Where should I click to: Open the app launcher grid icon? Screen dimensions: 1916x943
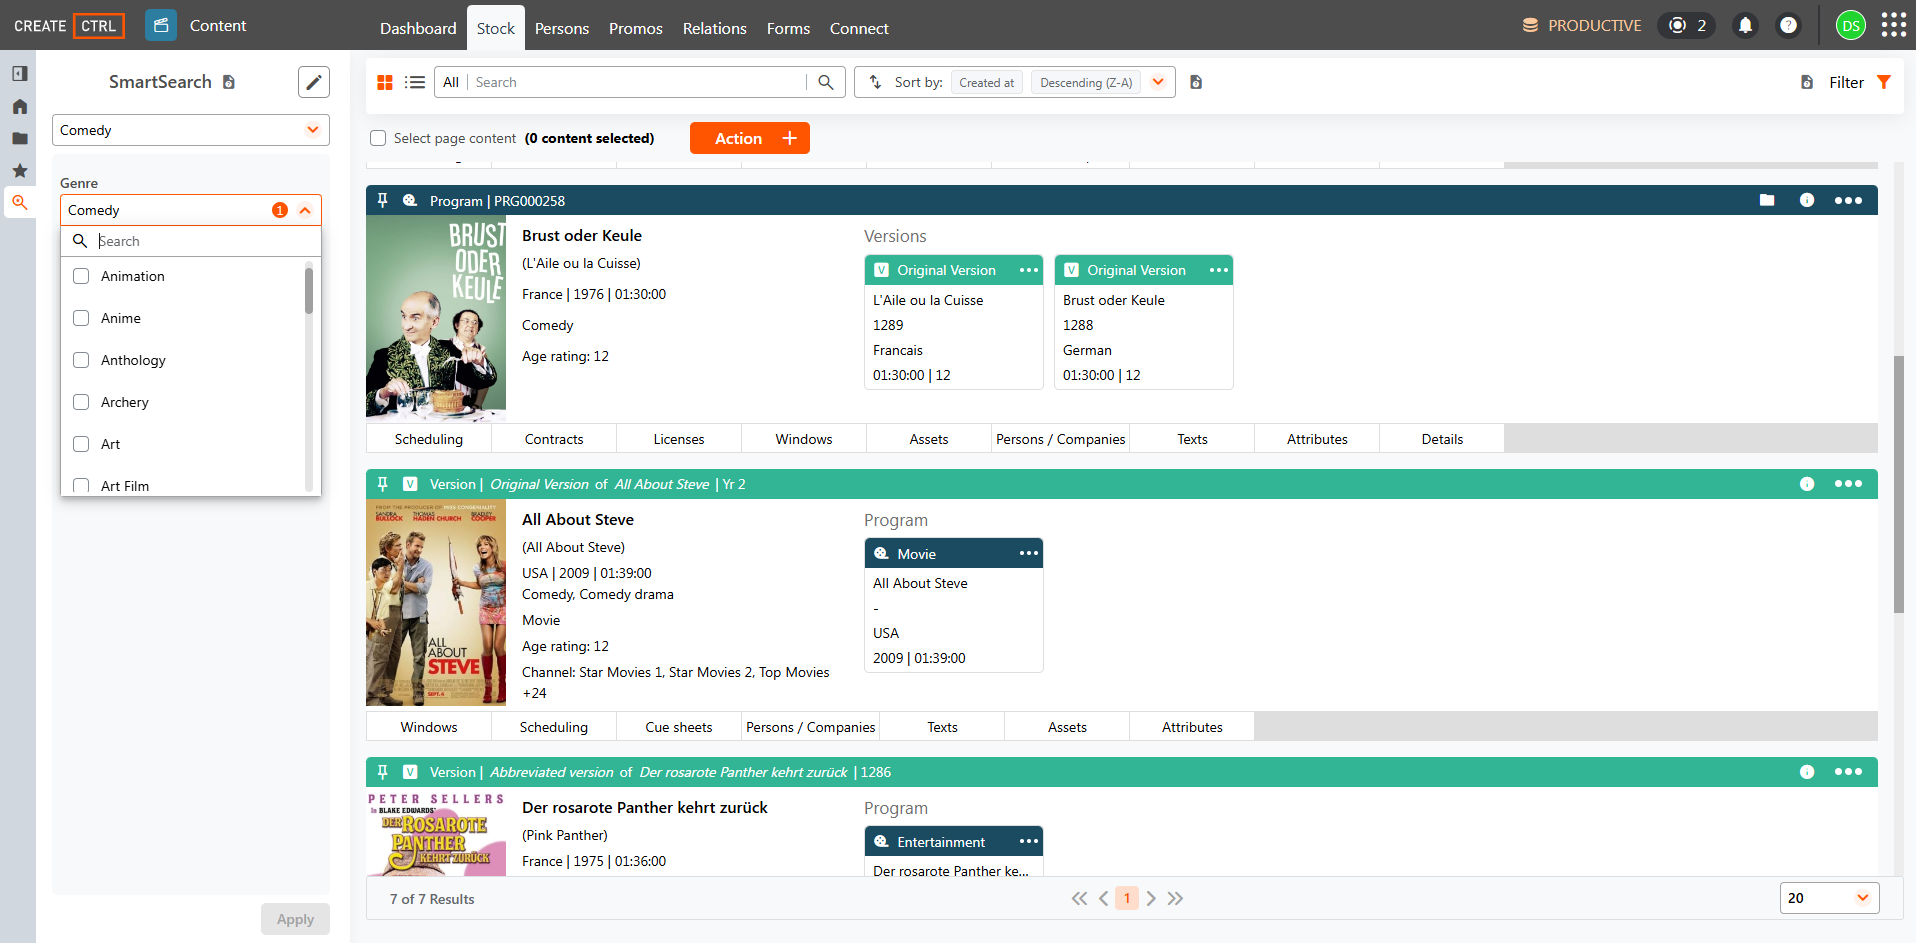tap(1893, 25)
